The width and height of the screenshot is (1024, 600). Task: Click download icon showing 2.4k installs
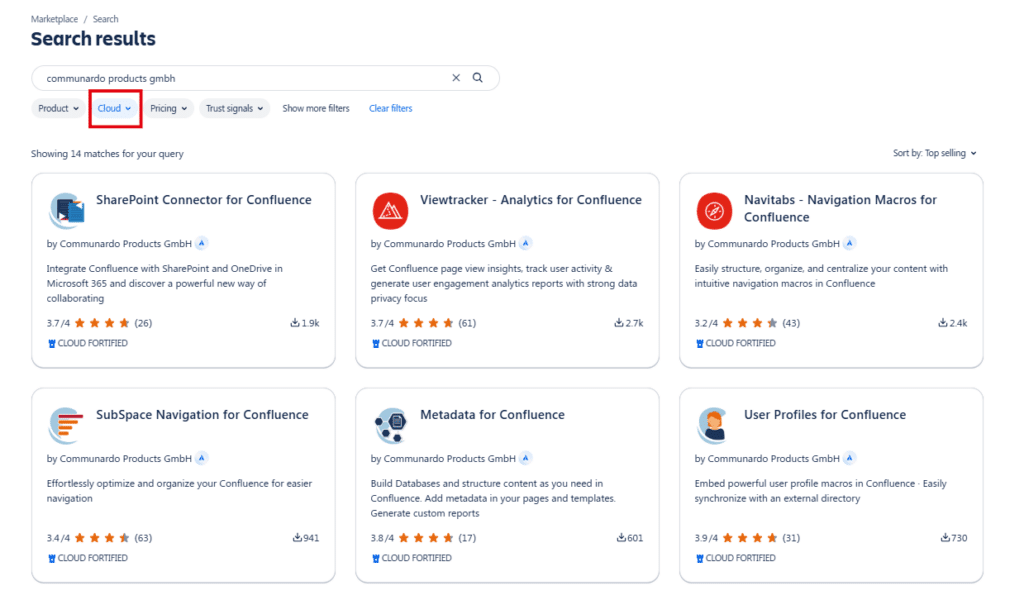point(942,323)
